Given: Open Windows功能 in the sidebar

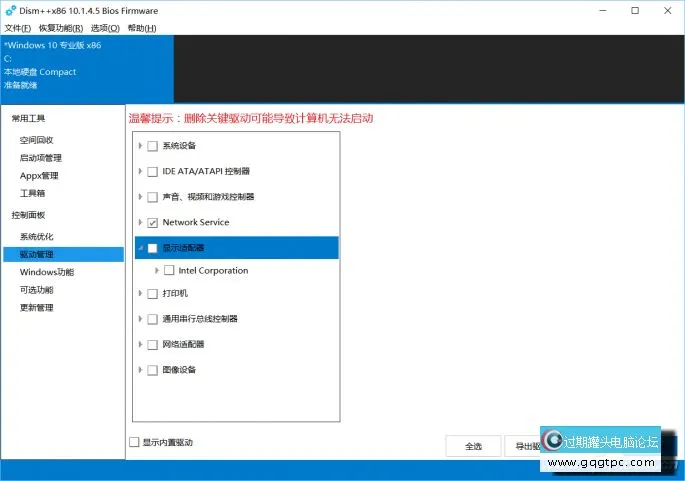Looking at the screenshot, I should tap(46, 272).
